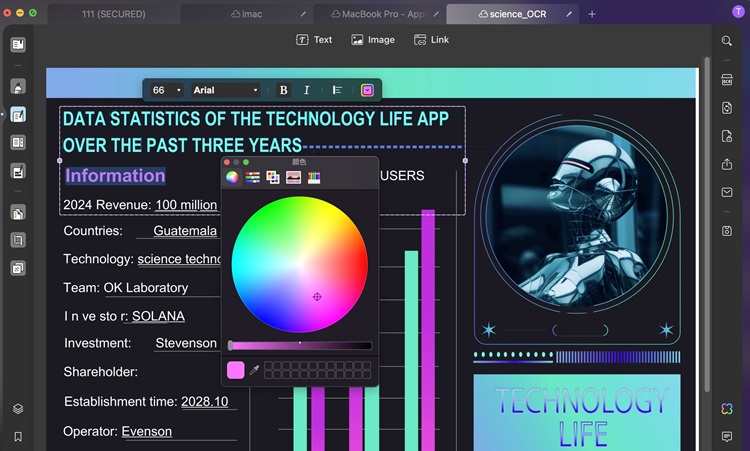Rename science_OCR tab with pencil icon
750x451 pixels.
(x=569, y=14)
